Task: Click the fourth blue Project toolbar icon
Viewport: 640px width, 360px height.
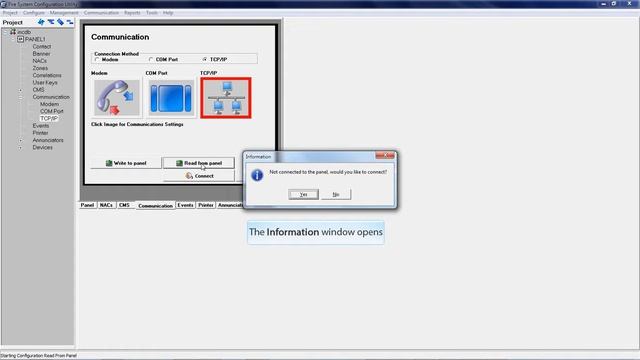Action: [x=70, y=22]
